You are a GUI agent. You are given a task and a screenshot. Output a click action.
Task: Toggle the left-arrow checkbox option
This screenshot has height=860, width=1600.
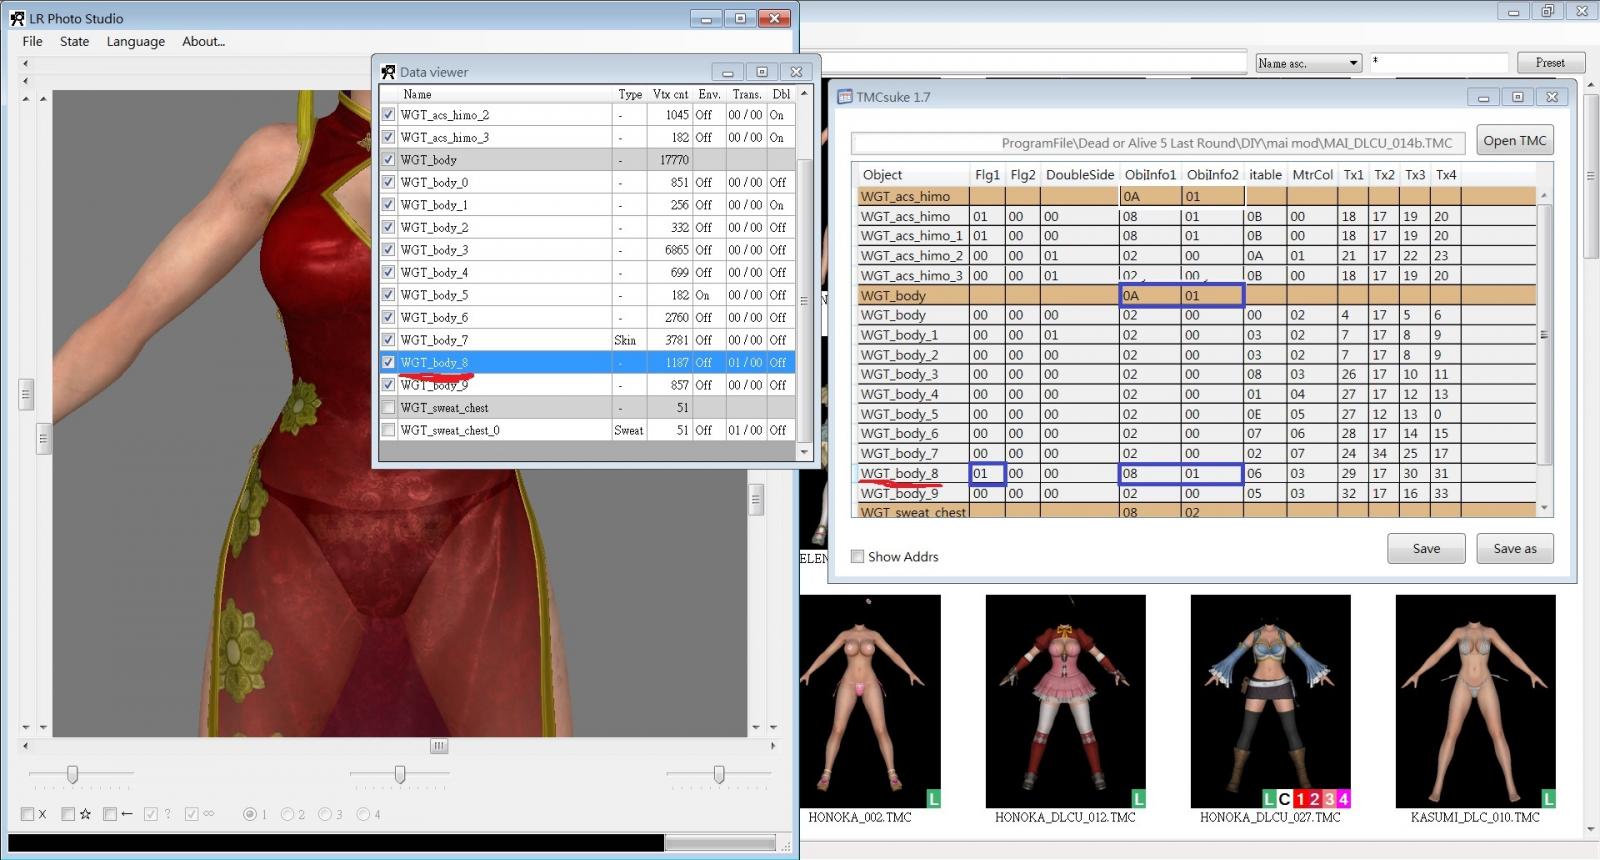tap(110, 814)
